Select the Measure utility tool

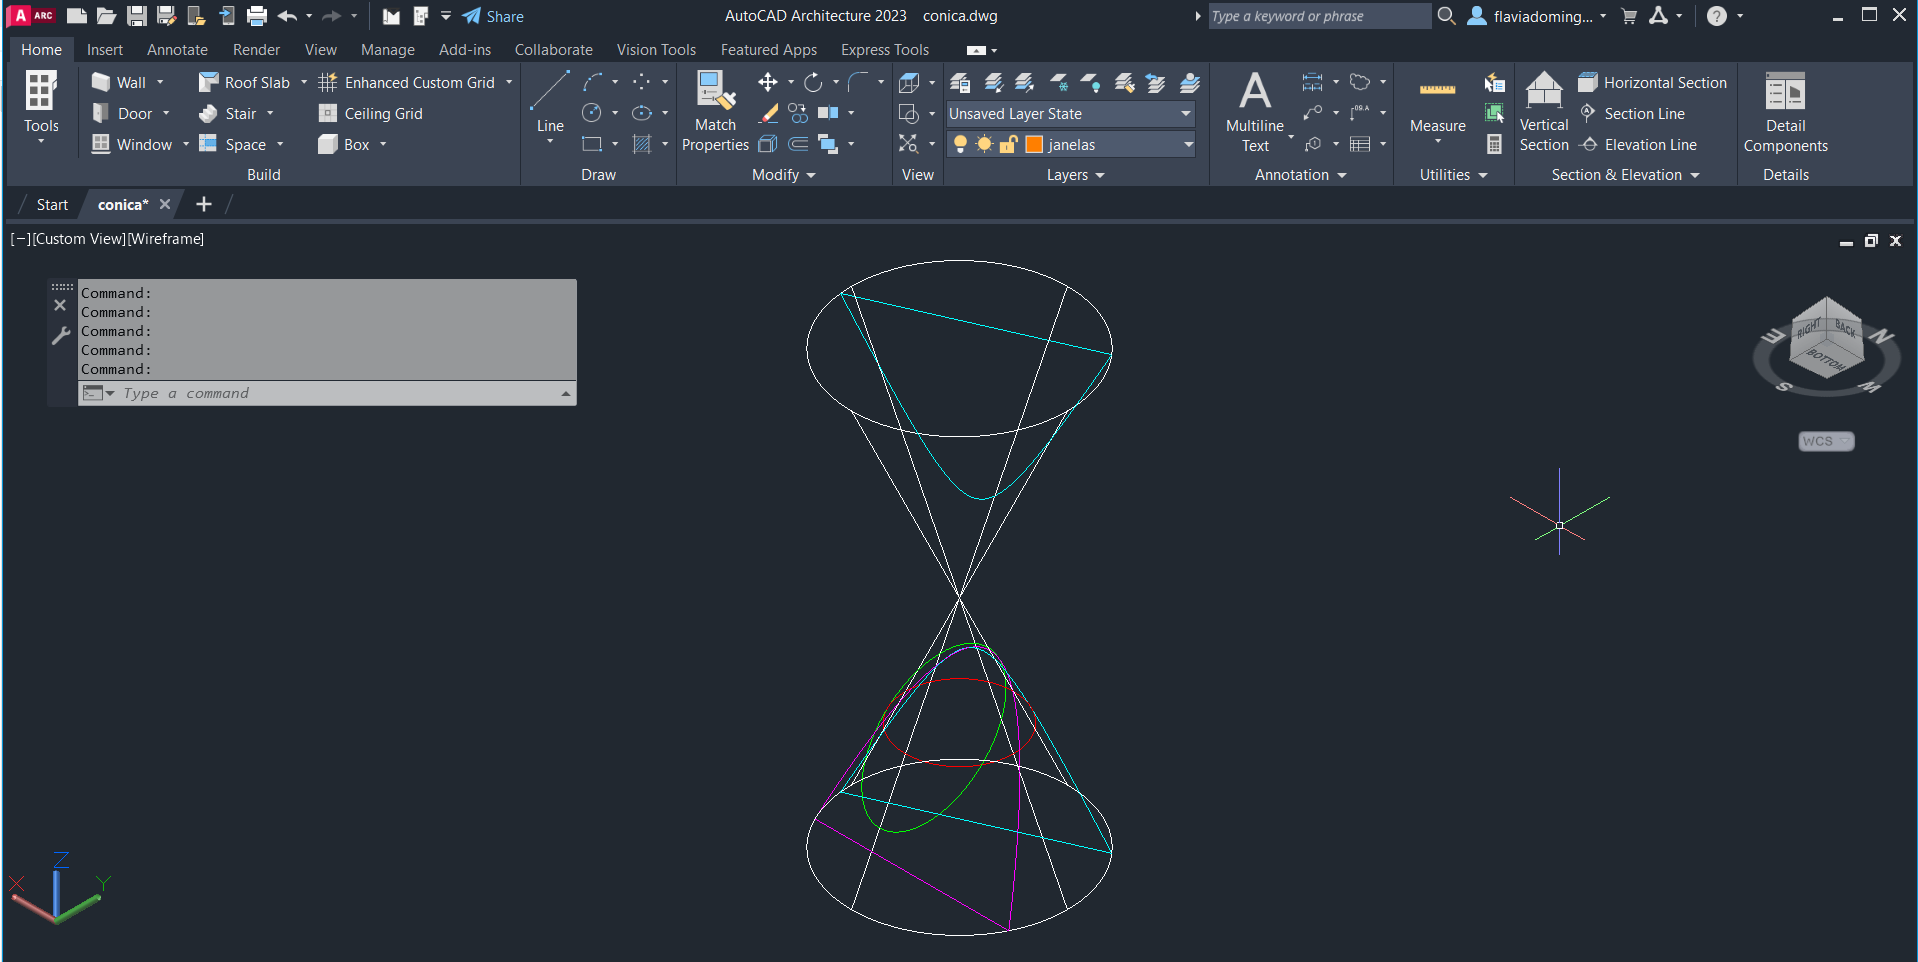(x=1437, y=103)
